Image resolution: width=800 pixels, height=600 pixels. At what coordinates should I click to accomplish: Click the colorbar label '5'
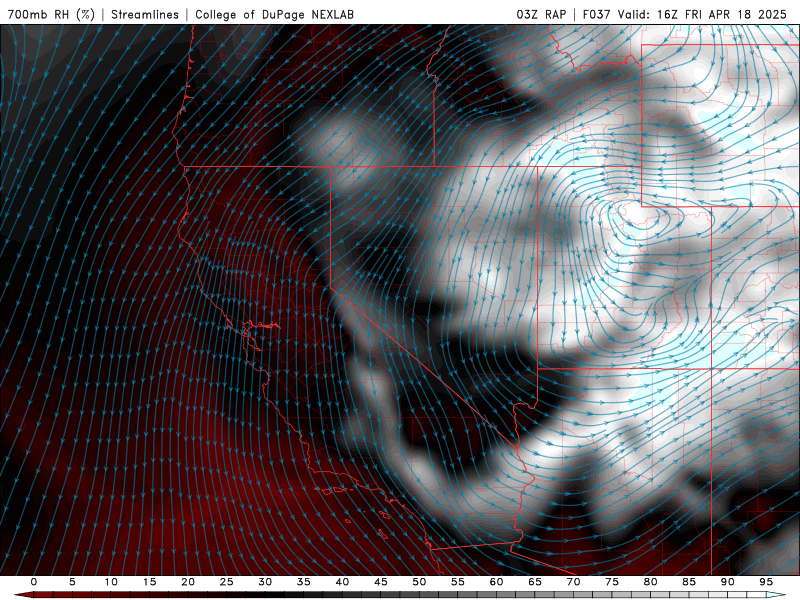tap(72, 582)
